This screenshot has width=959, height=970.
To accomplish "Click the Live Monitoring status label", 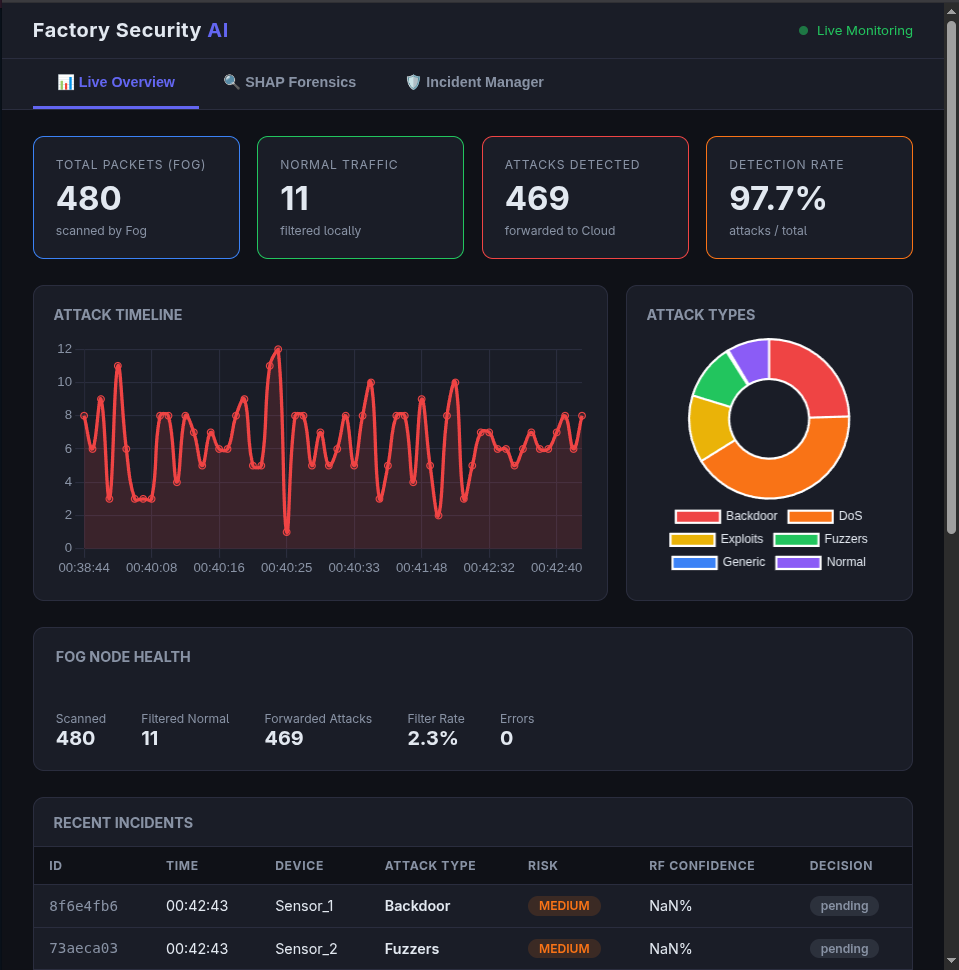I will coord(864,30).
